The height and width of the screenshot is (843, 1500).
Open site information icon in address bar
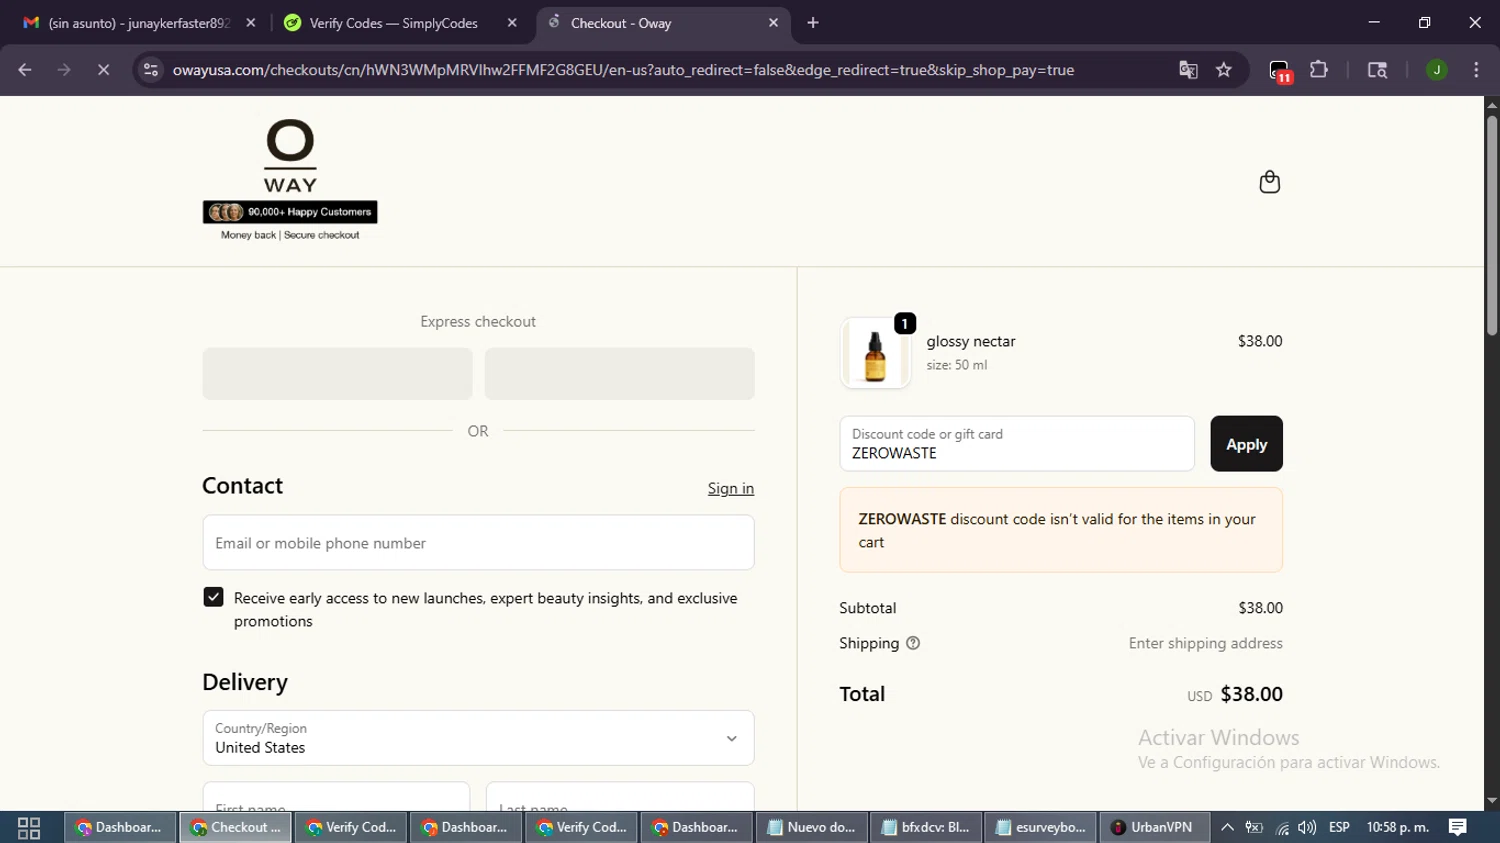[x=151, y=70]
